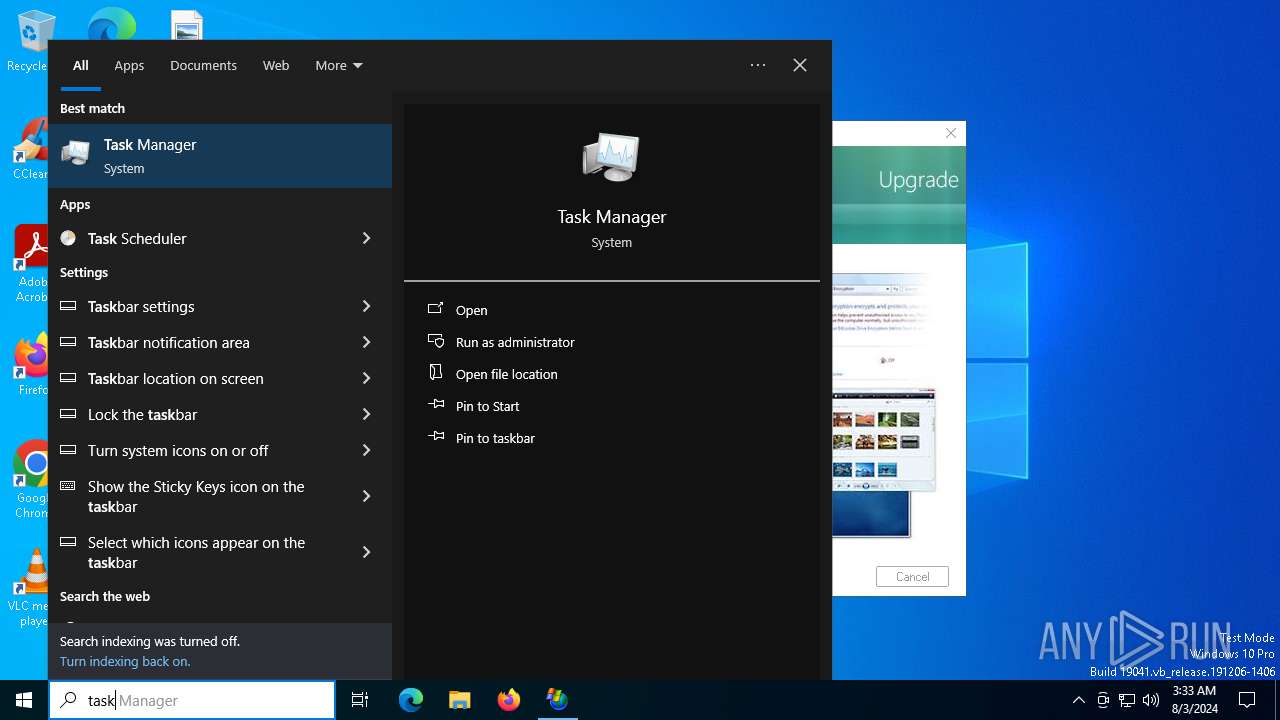The image size is (1280, 720).
Task: Show hidden system tray icons
Action: point(1079,700)
